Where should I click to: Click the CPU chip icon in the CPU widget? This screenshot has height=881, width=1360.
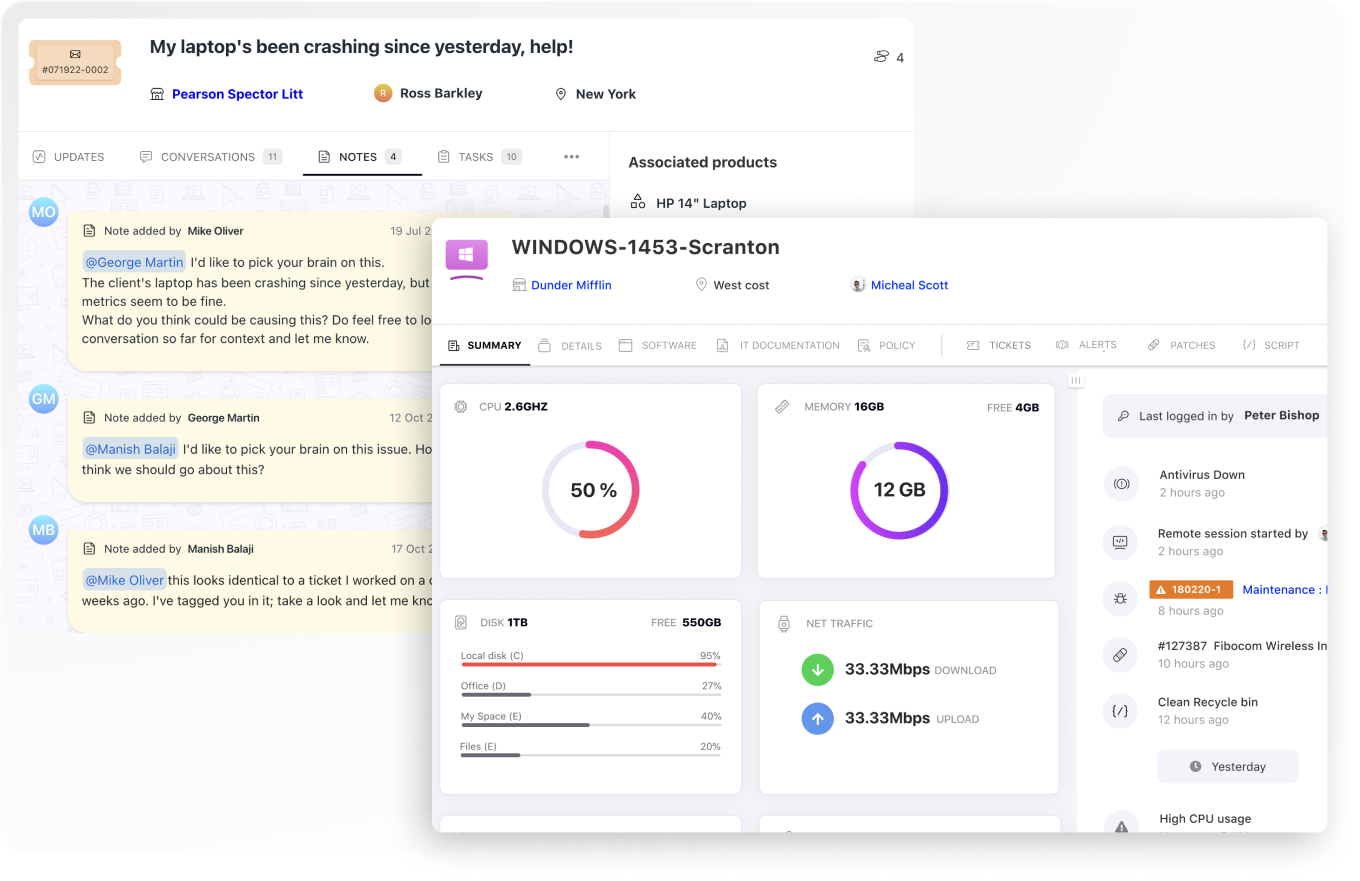coord(461,407)
